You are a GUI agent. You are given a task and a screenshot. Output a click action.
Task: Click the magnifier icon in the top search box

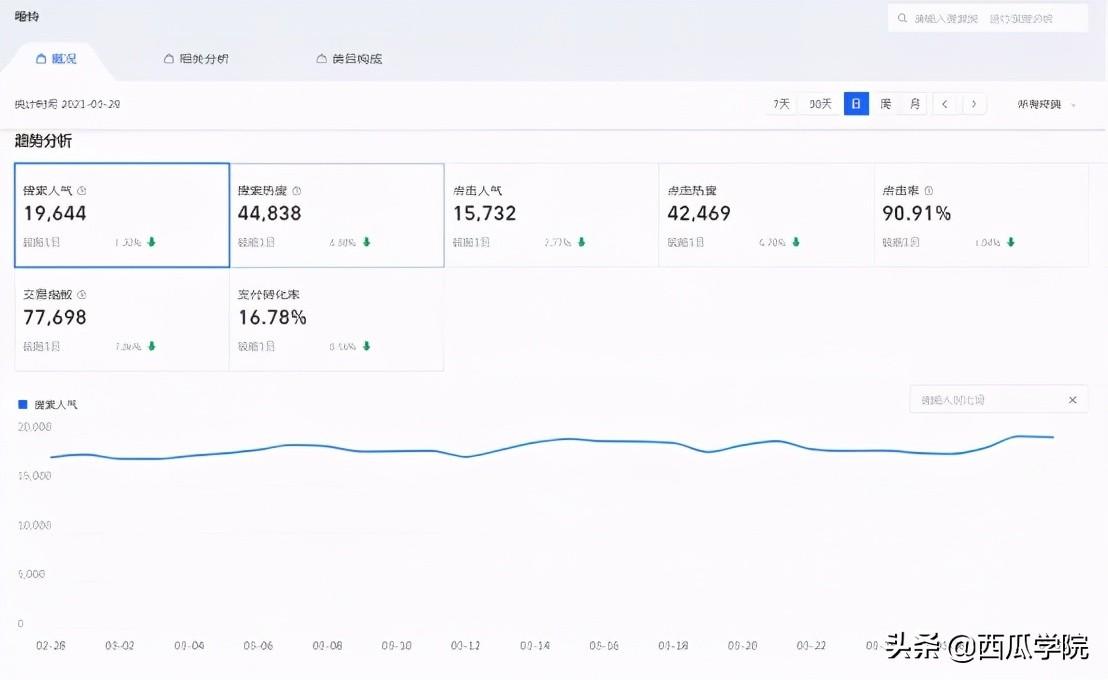[902, 18]
